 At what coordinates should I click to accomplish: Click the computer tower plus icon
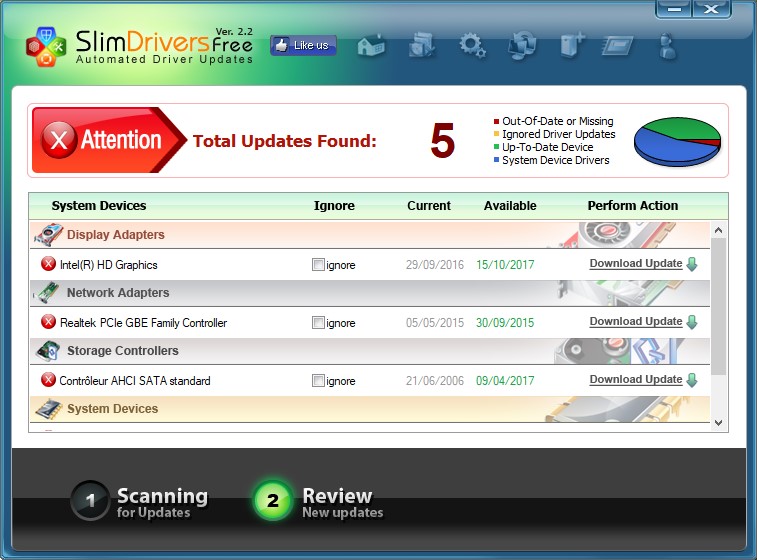(572, 45)
